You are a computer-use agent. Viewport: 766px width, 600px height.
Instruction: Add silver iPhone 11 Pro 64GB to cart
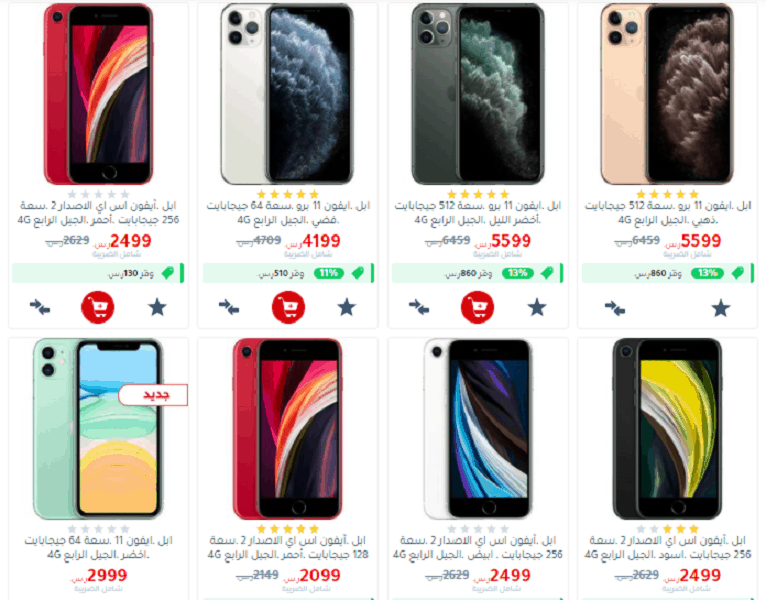[x=288, y=307]
